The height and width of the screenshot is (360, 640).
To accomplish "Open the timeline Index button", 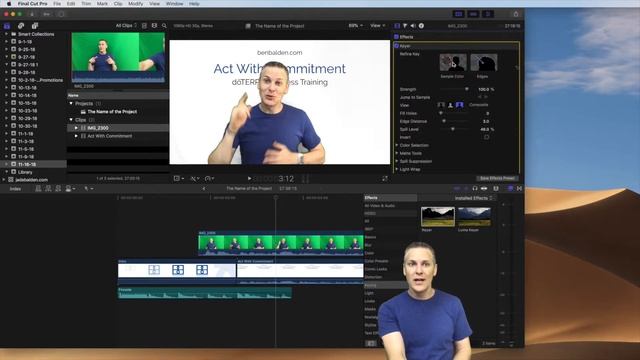I will (x=15, y=189).
